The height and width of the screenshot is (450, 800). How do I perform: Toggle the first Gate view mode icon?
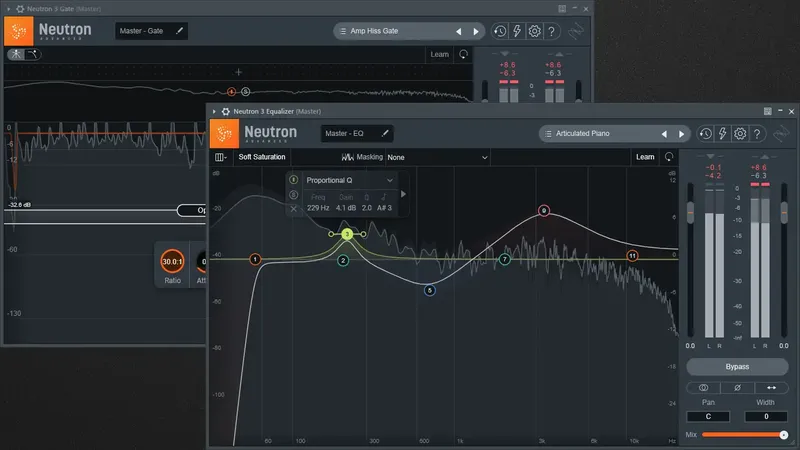(x=16, y=54)
